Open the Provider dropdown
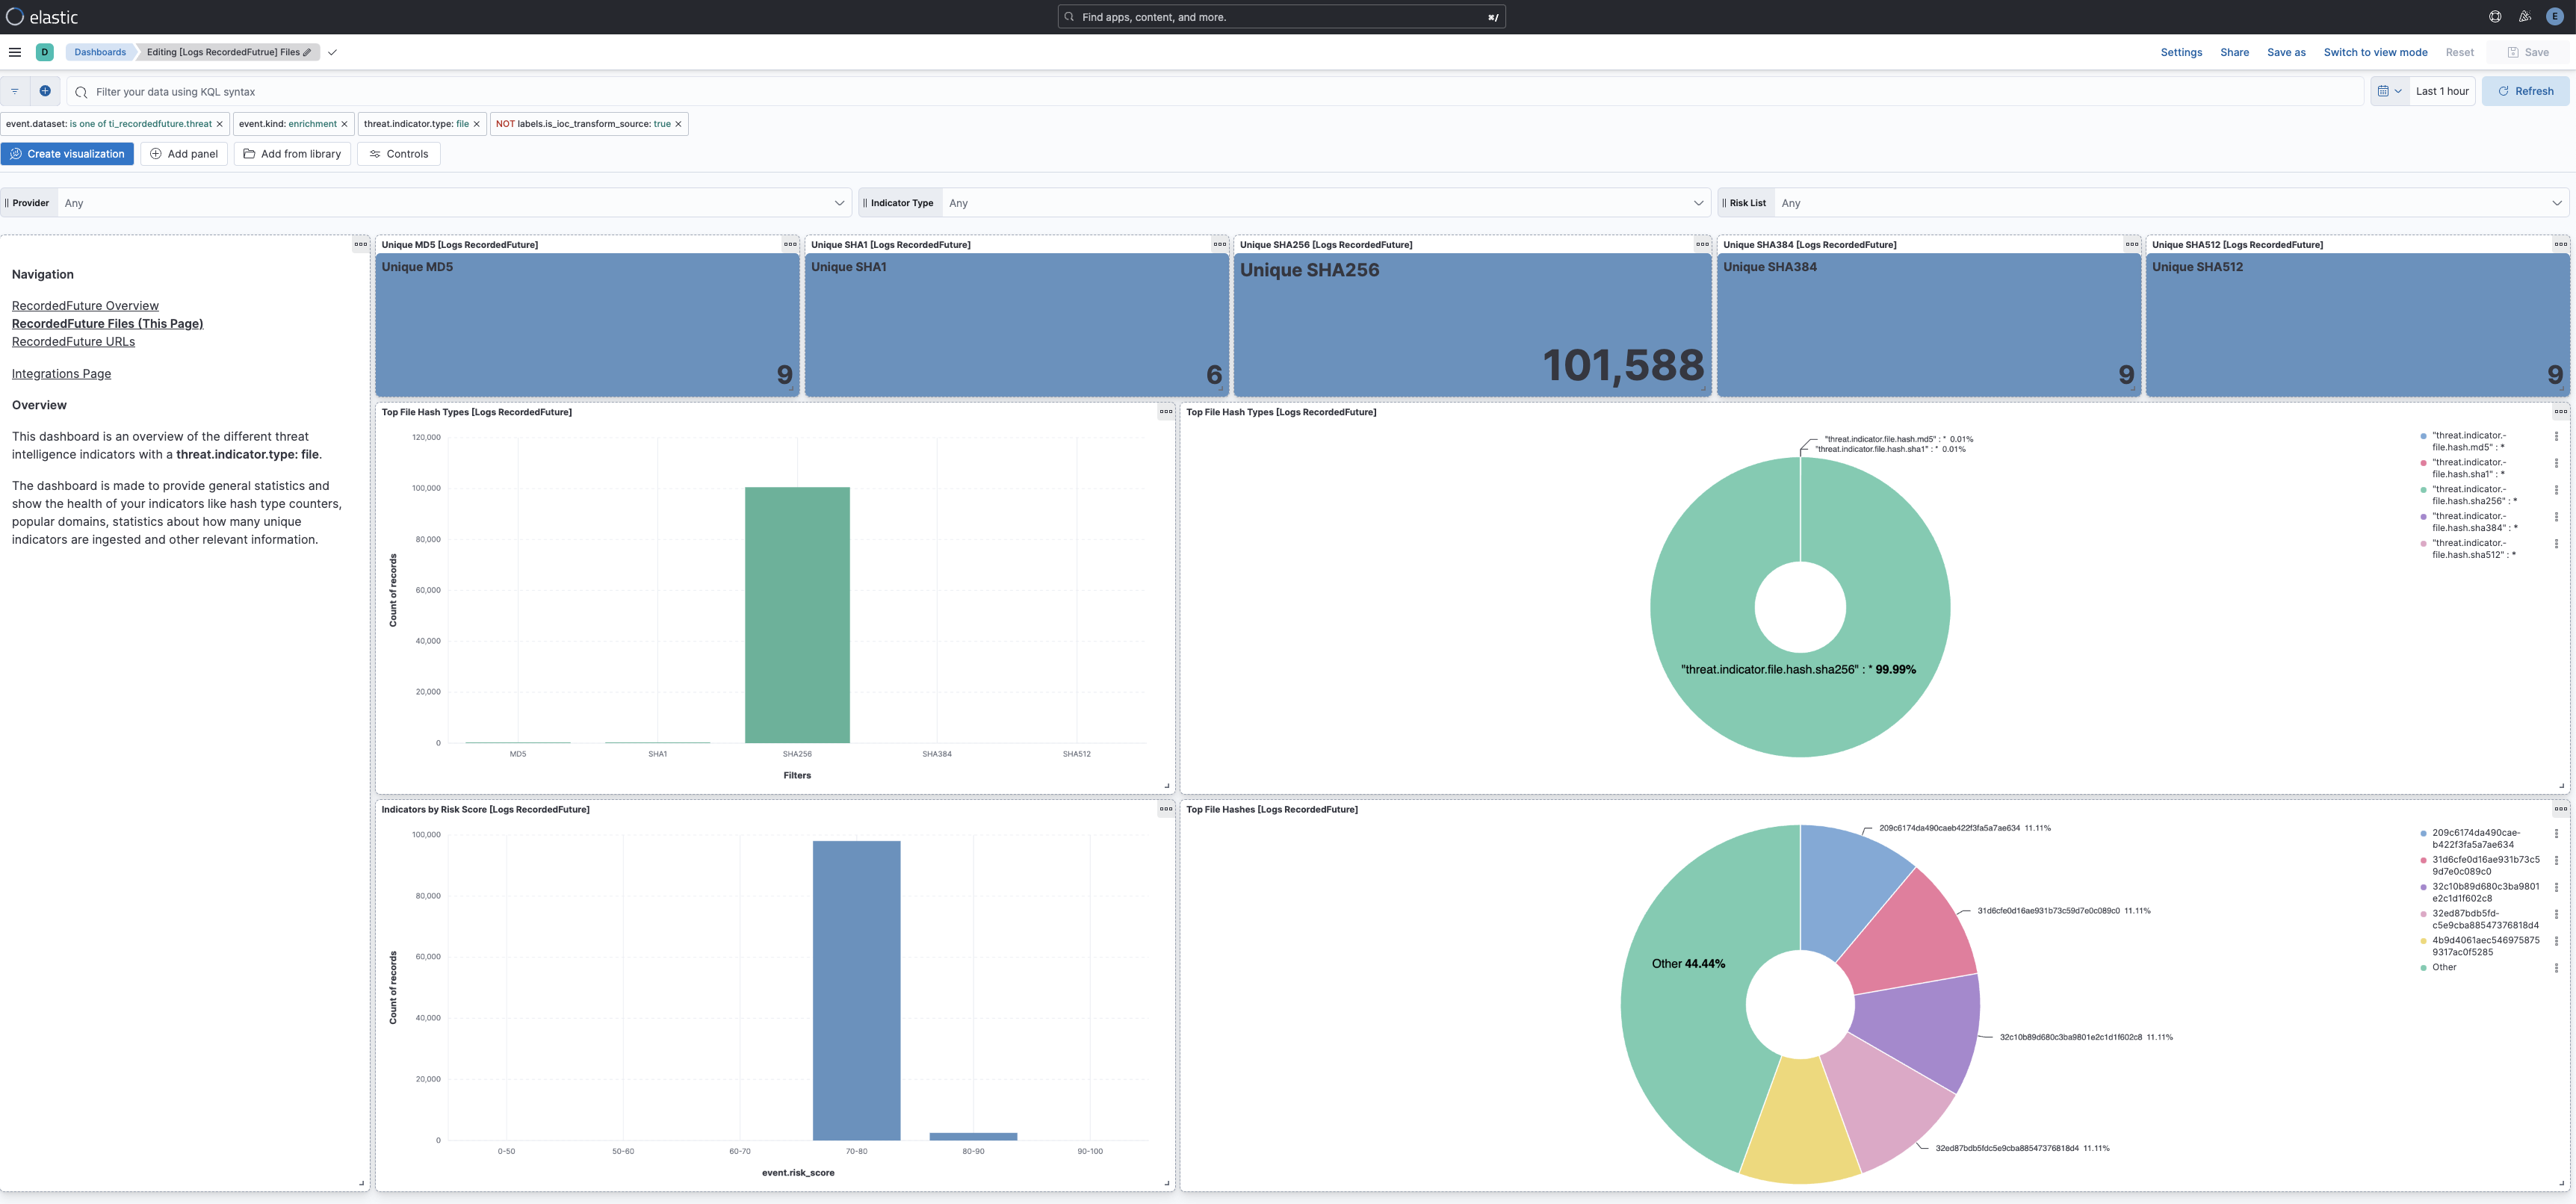Viewport: 2576px width, 1204px height. (x=840, y=203)
